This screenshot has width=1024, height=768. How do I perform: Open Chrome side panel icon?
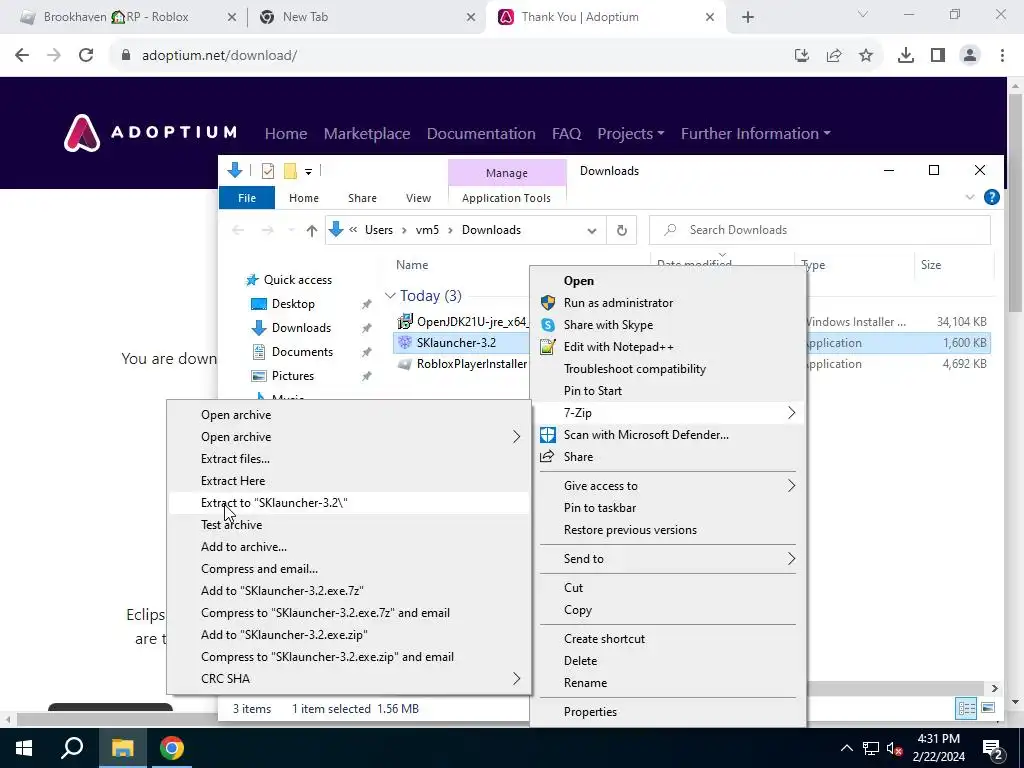point(938,56)
